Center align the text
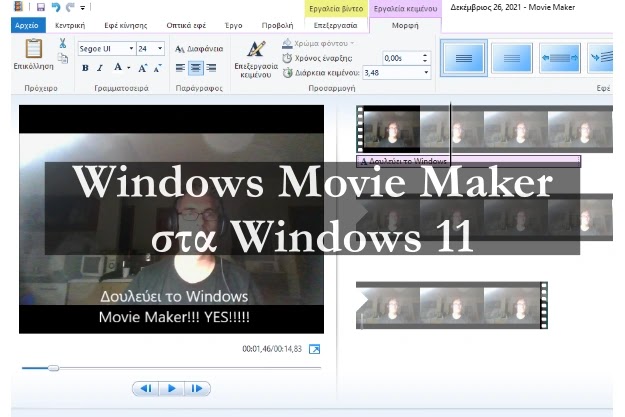The height and width of the screenshot is (417, 625). [195, 68]
